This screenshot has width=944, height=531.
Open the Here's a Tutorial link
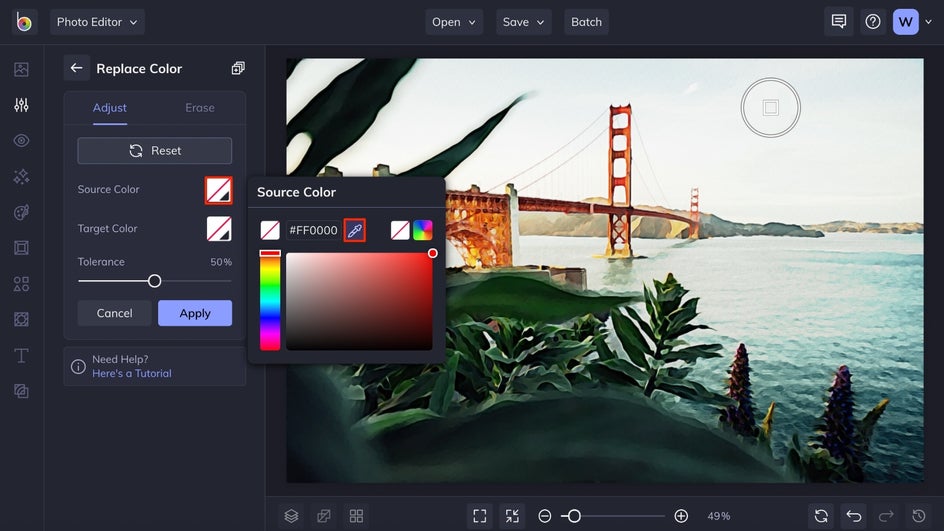pyautogui.click(x=132, y=373)
